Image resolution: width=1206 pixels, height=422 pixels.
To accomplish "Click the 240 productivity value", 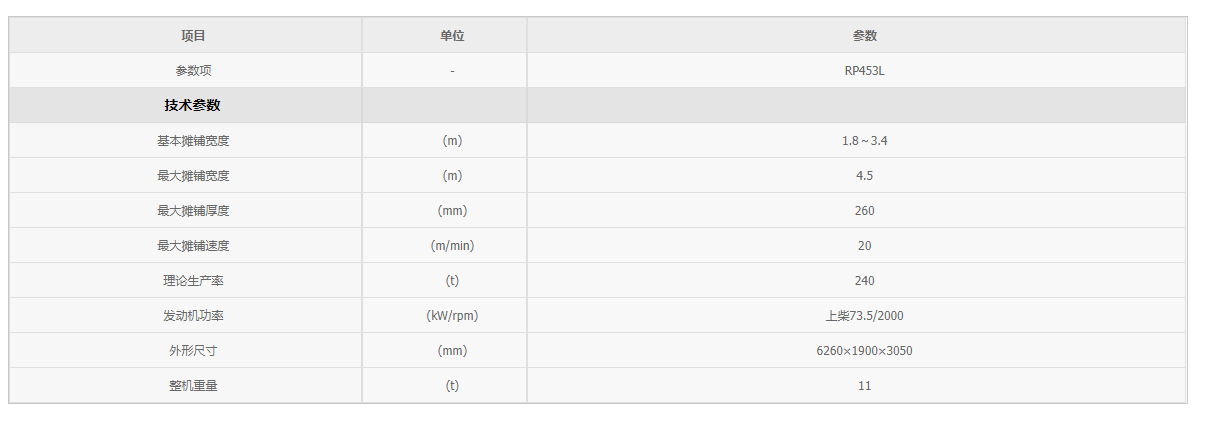I will tap(864, 281).
